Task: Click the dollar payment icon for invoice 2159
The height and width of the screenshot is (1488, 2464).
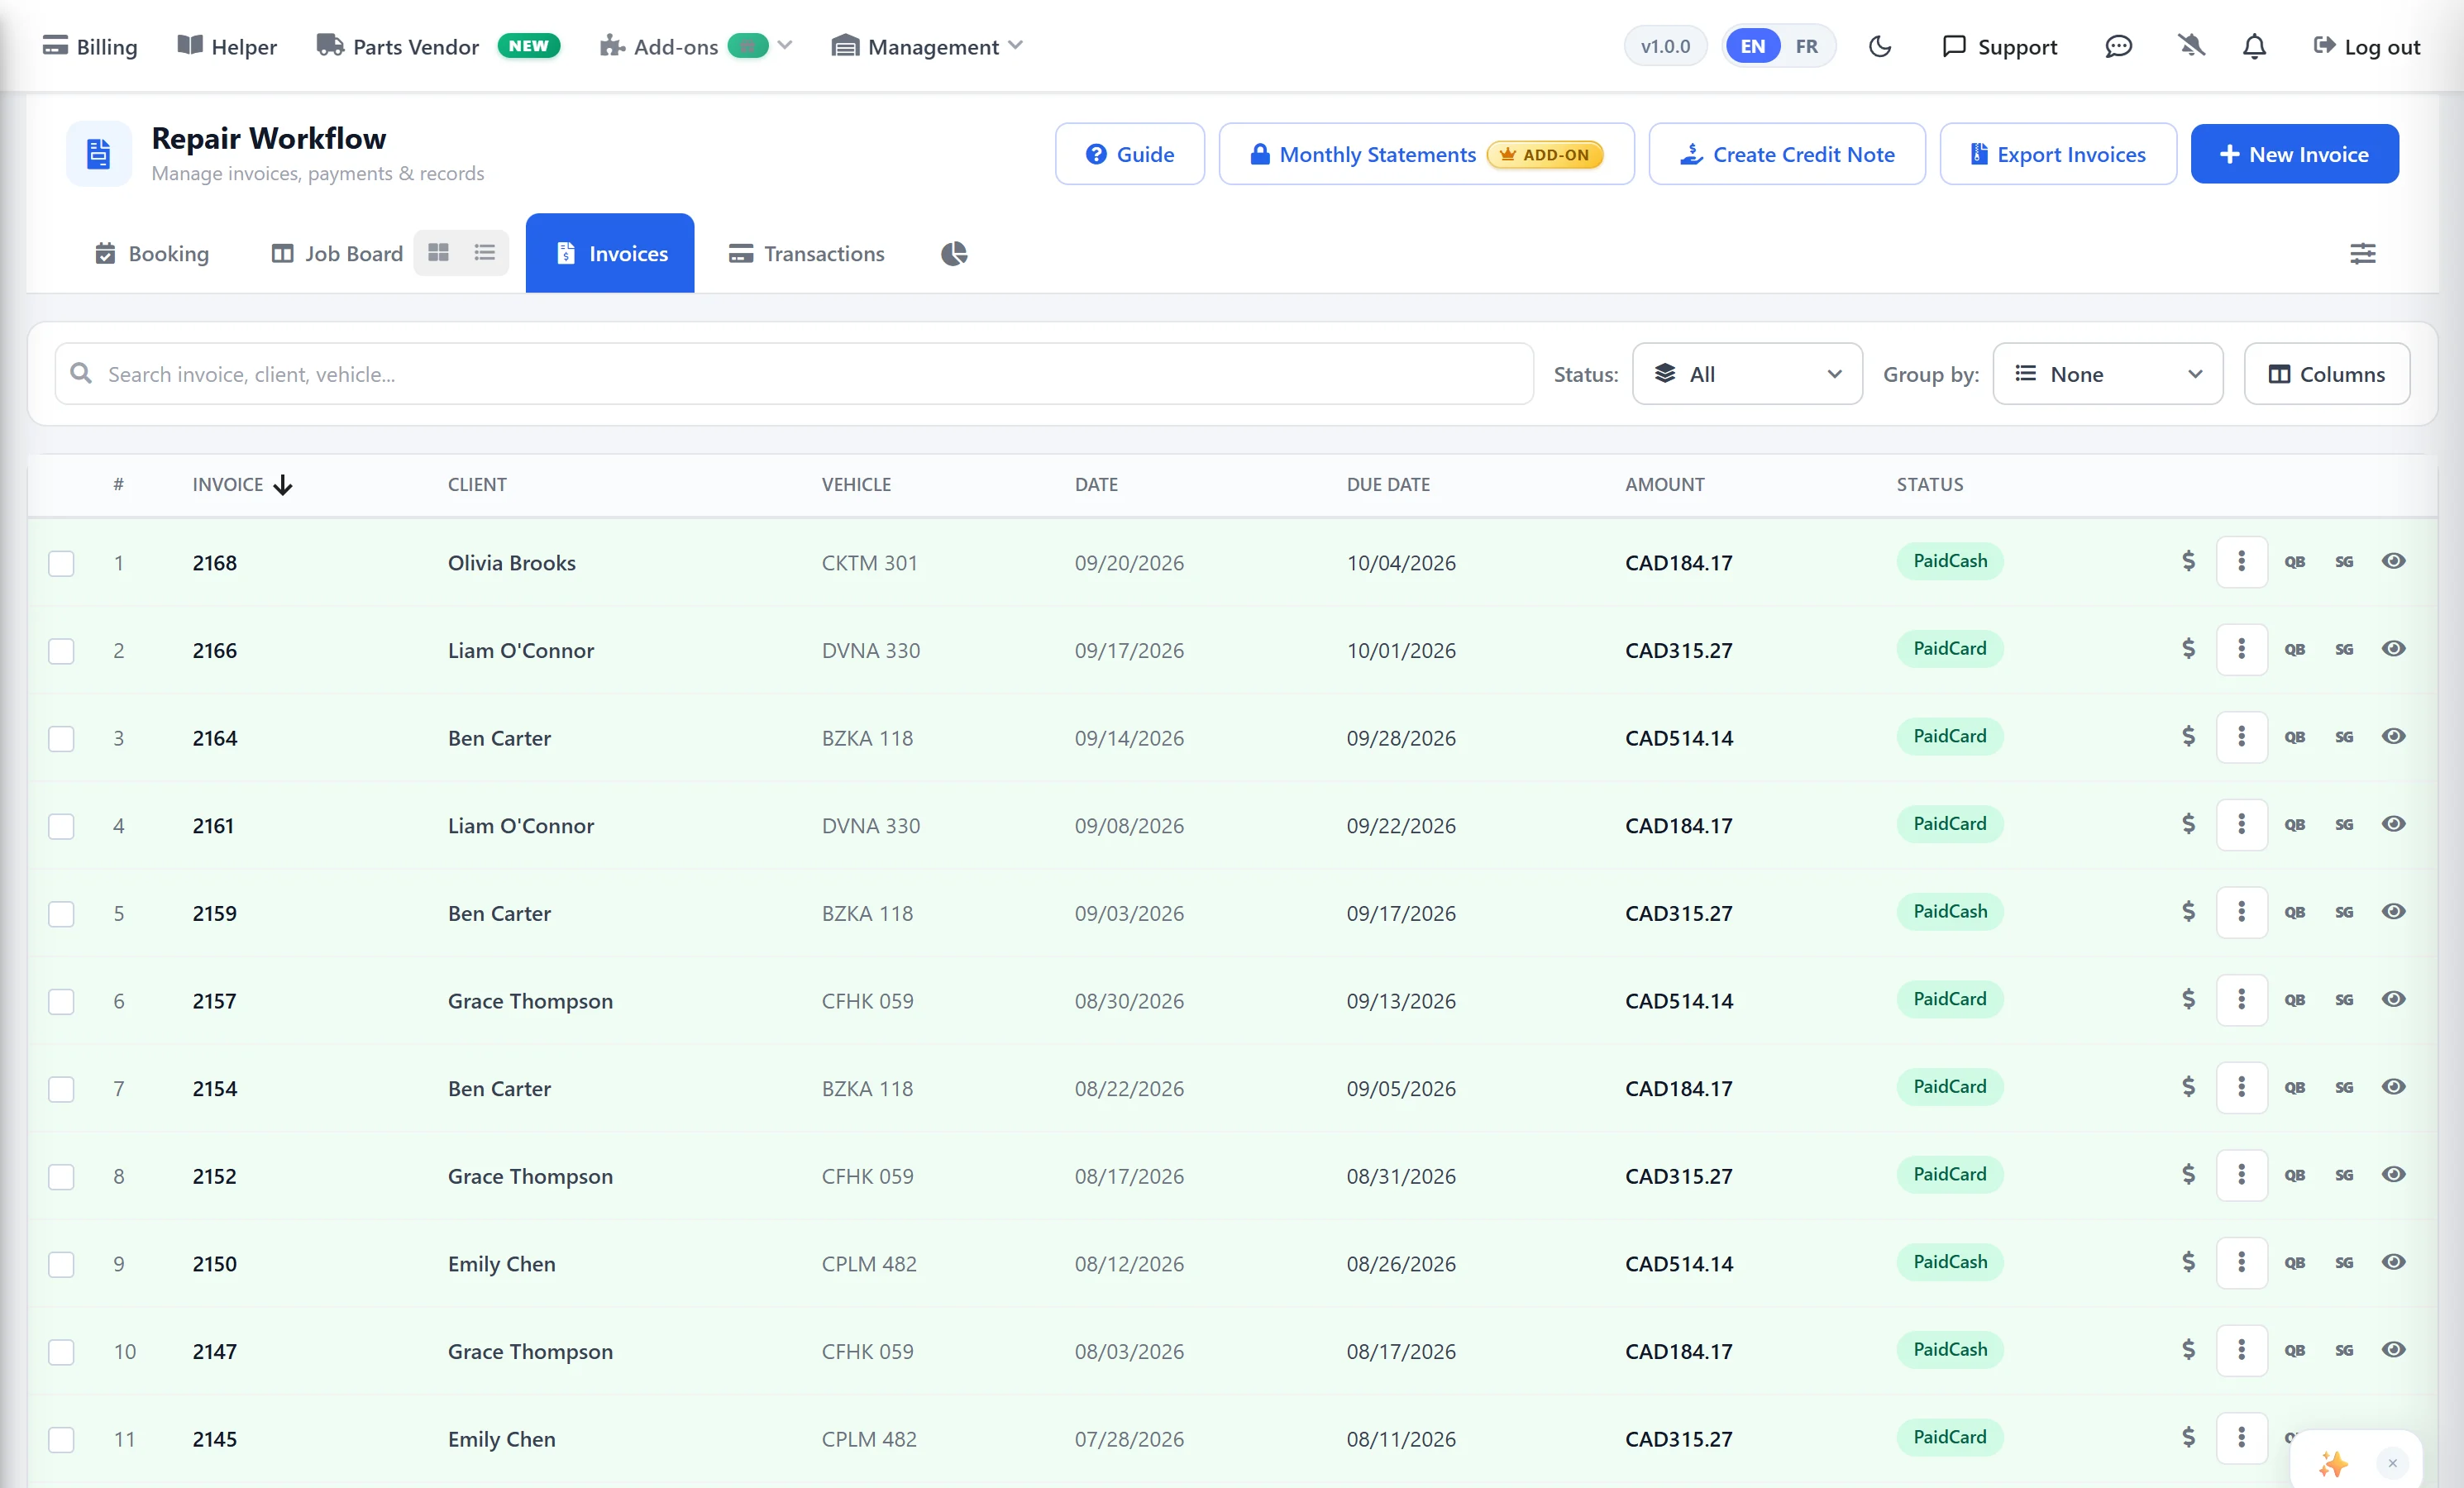Action: click(x=2188, y=912)
